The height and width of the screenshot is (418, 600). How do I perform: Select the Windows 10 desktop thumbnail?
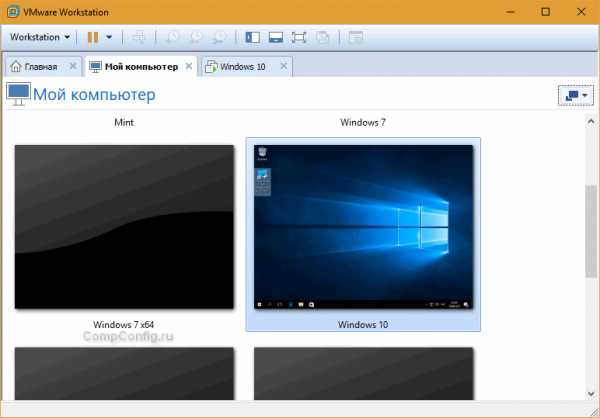(363, 227)
